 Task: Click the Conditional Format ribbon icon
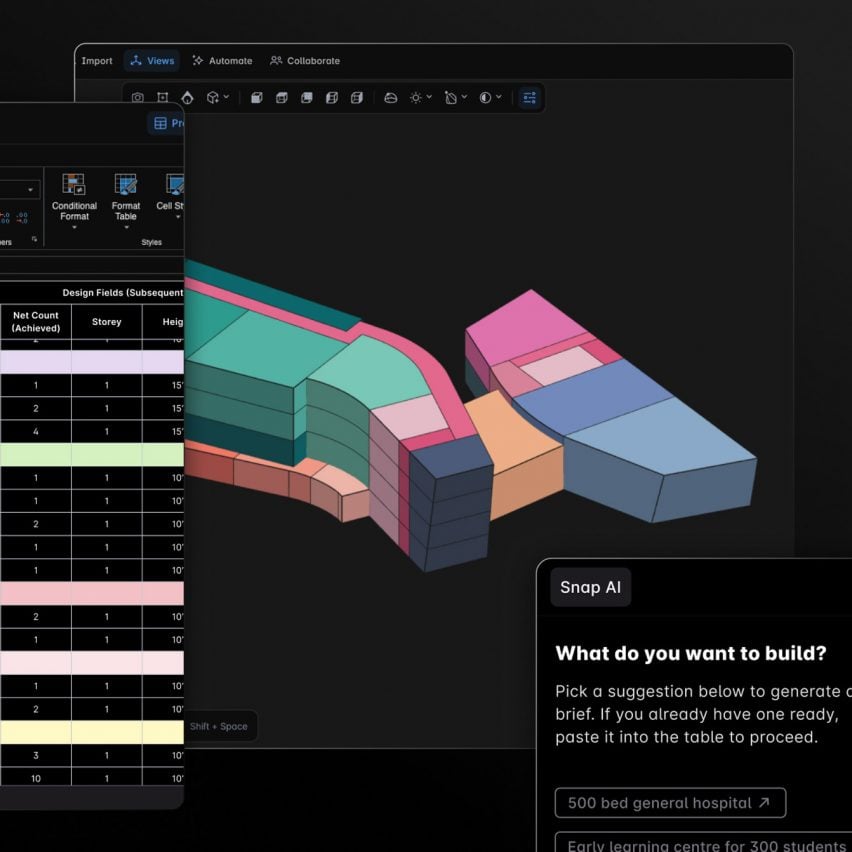73,184
